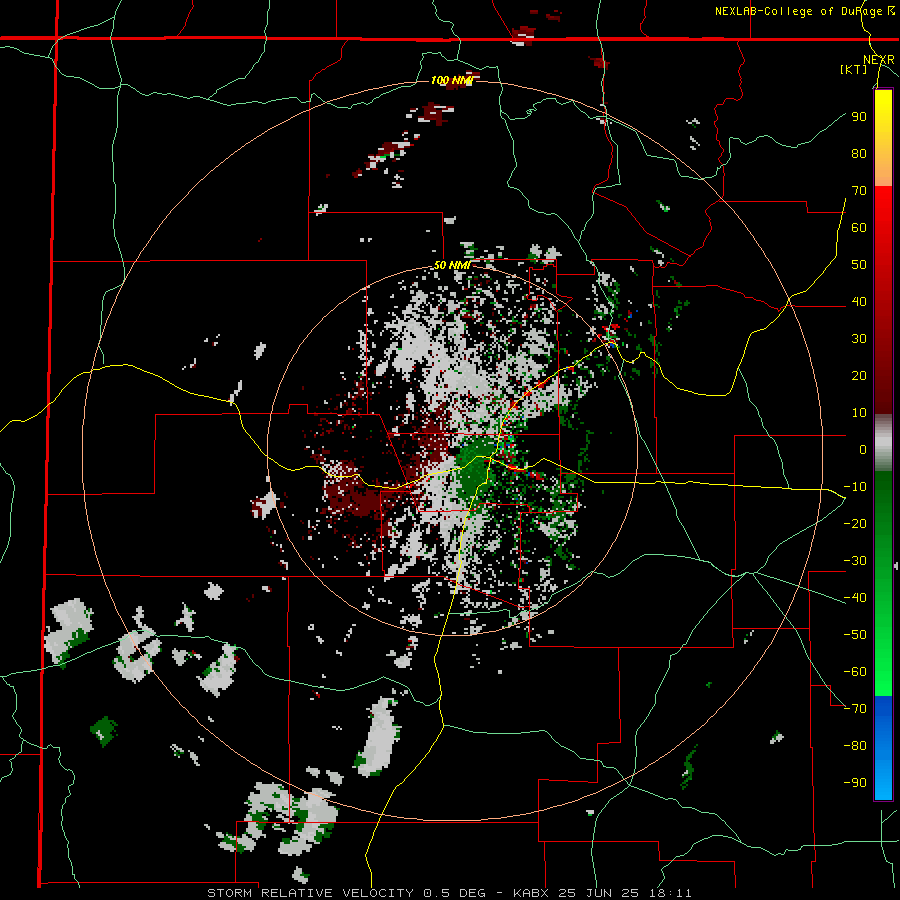
Task: Click the -90 value on the velocity scale
Action: click(855, 783)
